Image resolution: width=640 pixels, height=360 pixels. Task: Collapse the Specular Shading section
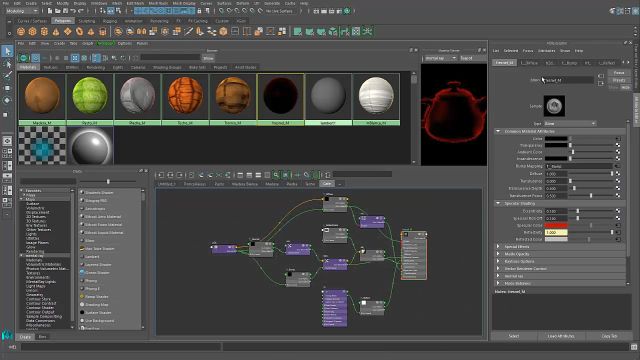[498, 203]
